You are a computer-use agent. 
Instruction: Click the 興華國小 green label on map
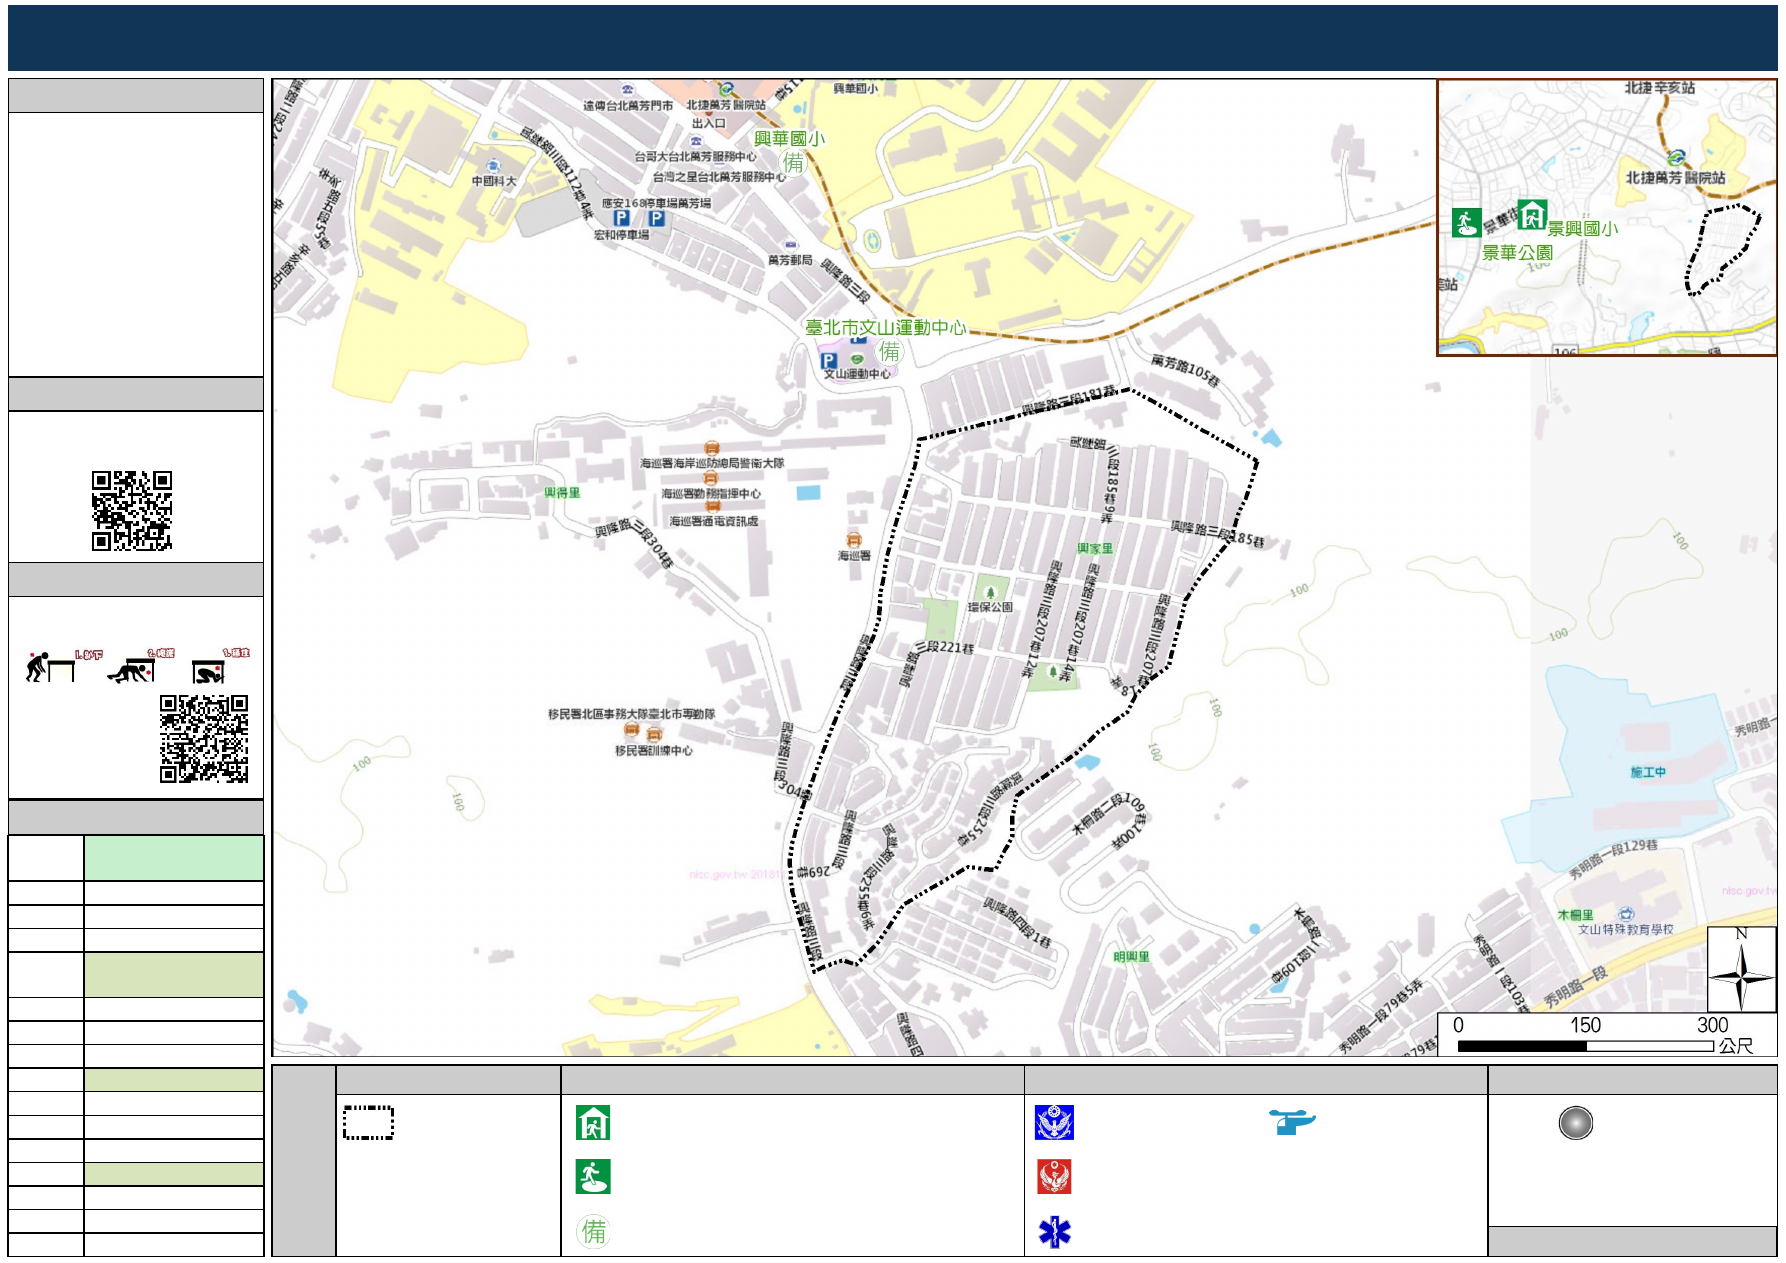pos(789,139)
